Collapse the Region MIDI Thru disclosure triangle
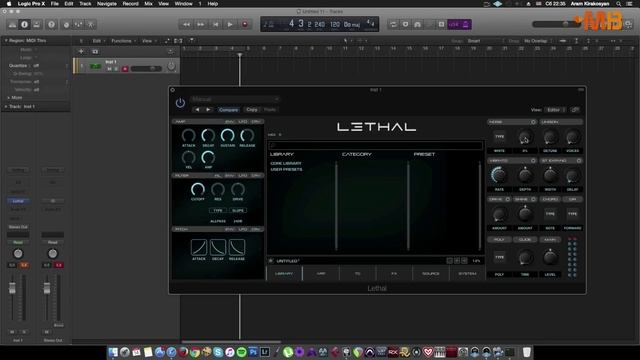 coord(6,41)
